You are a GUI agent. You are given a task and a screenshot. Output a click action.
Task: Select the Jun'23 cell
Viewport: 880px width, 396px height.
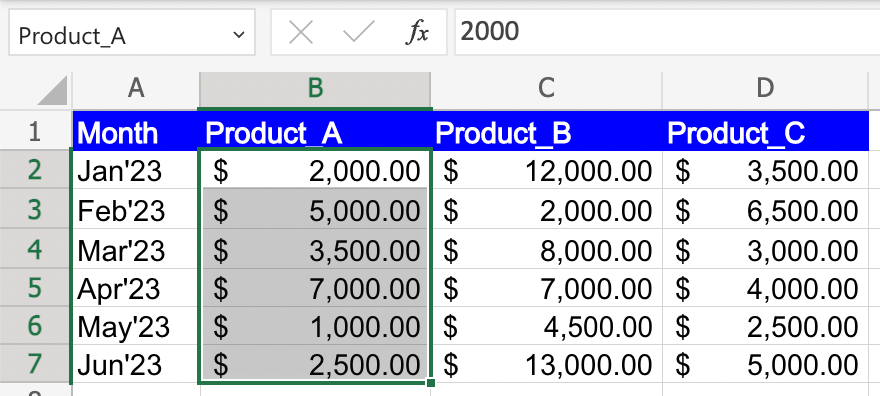pos(136,364)
